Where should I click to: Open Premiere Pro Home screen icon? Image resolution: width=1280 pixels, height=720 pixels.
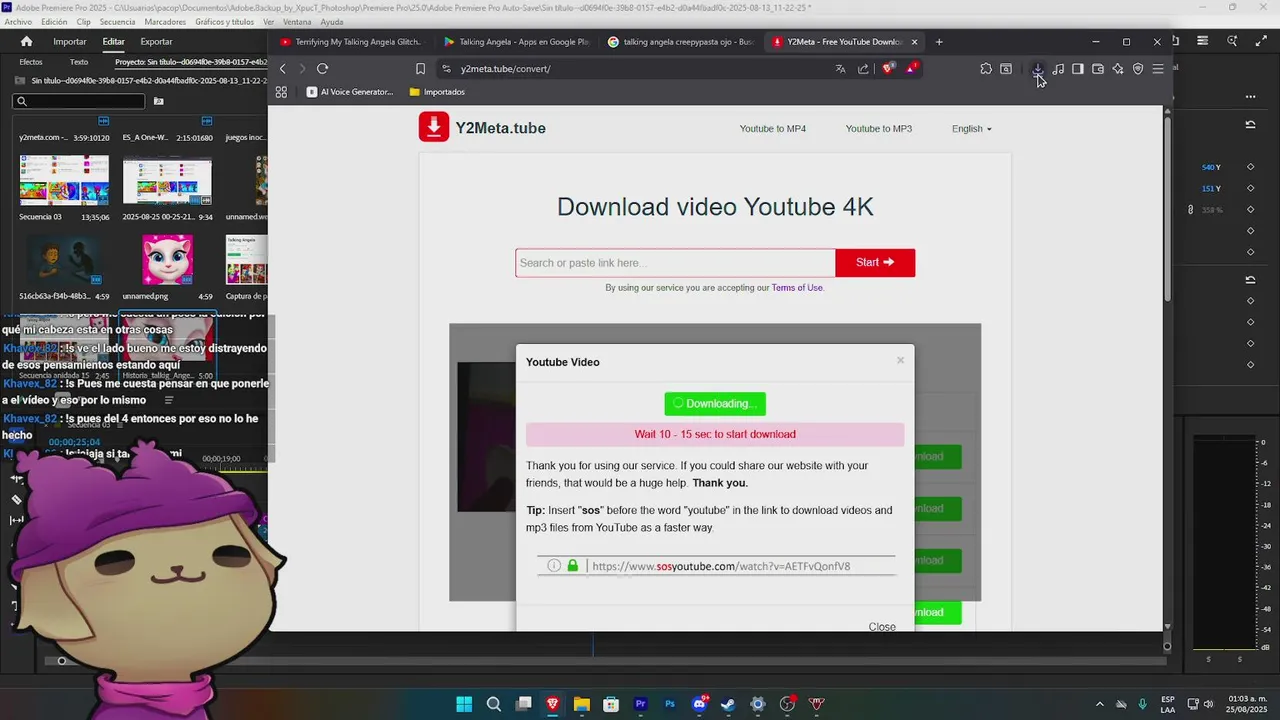coord(27,42)
